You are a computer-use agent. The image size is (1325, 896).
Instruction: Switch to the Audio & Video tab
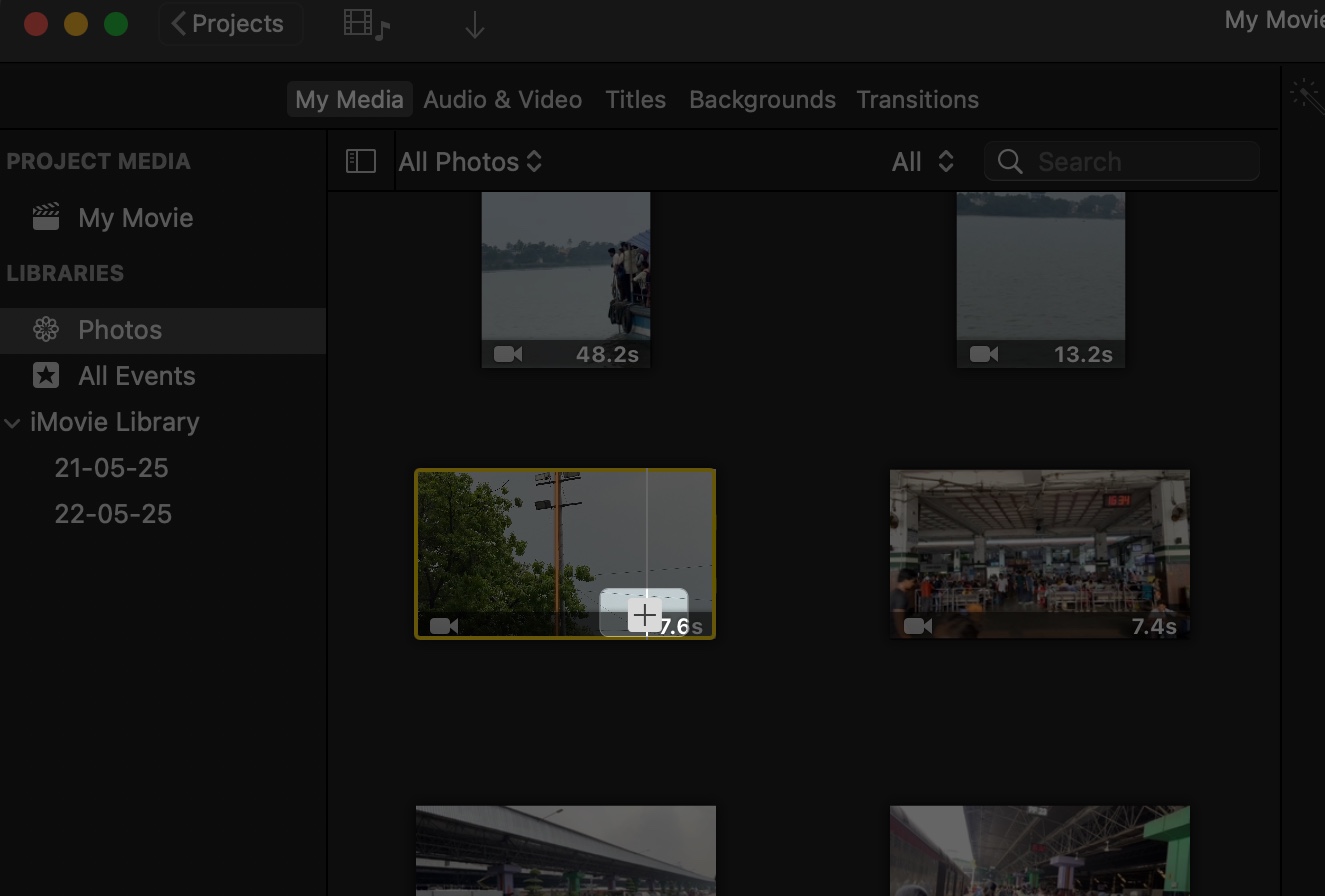tap(503, 99)
